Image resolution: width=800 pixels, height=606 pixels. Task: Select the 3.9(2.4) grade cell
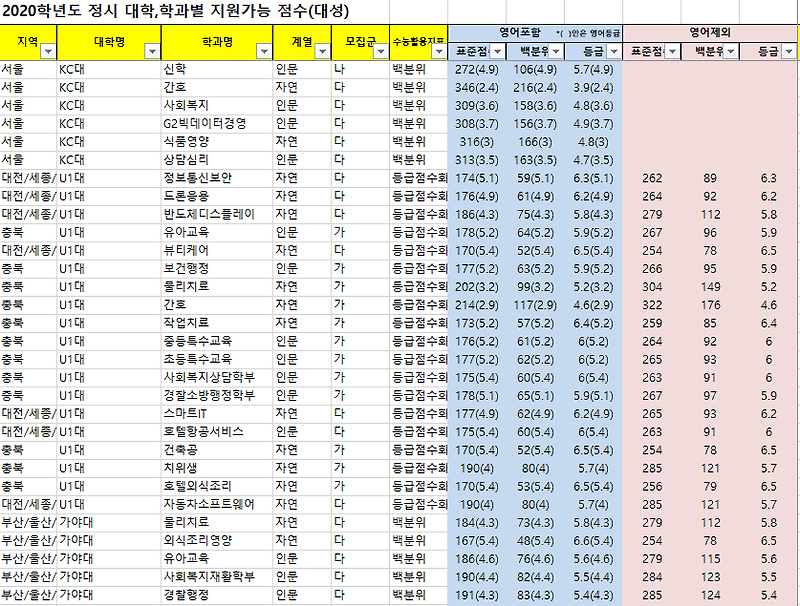tap(593, 88)
